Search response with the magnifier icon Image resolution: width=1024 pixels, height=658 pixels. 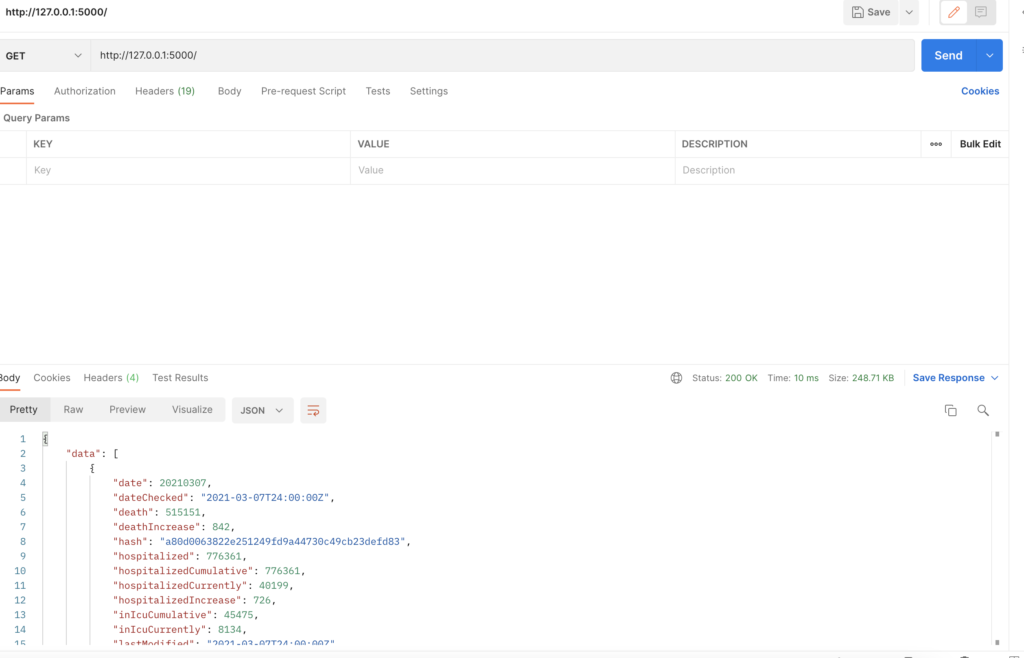pos(983,410)
